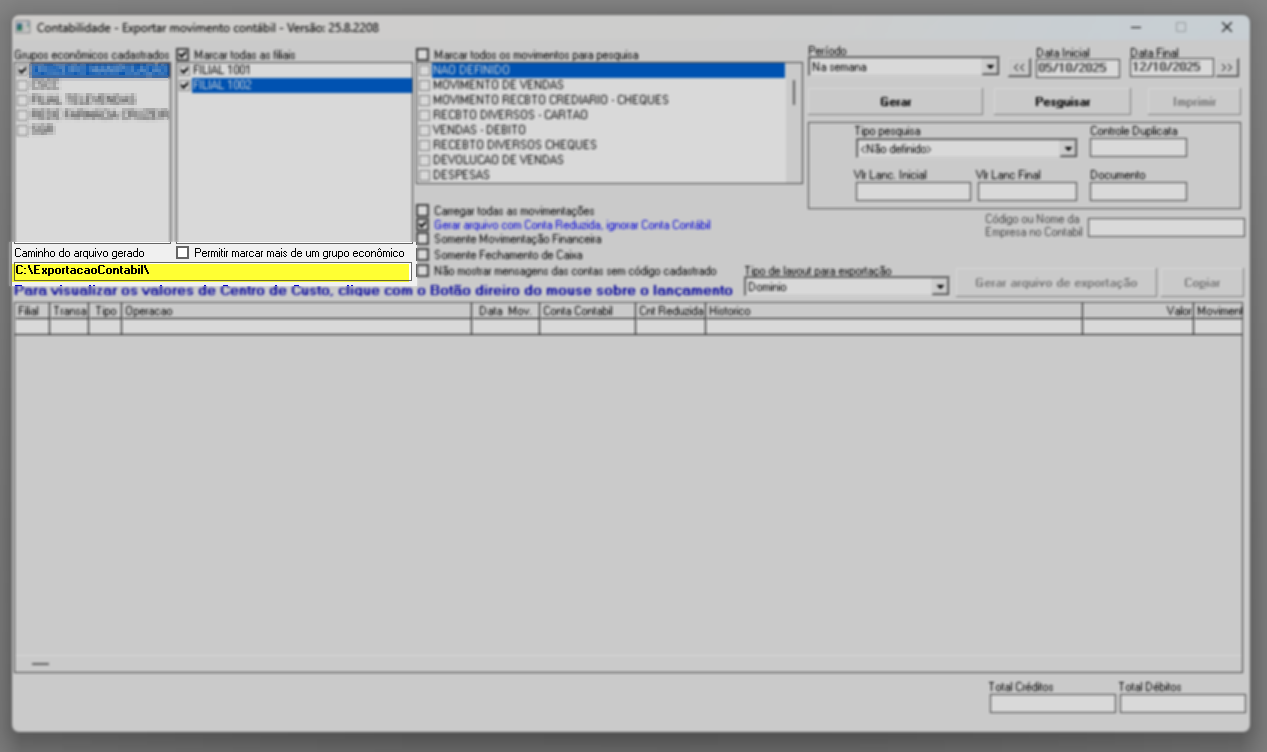Open the Período dropdown 'Na semana'
Screen dimensions: 1267x752
point(990,67)
